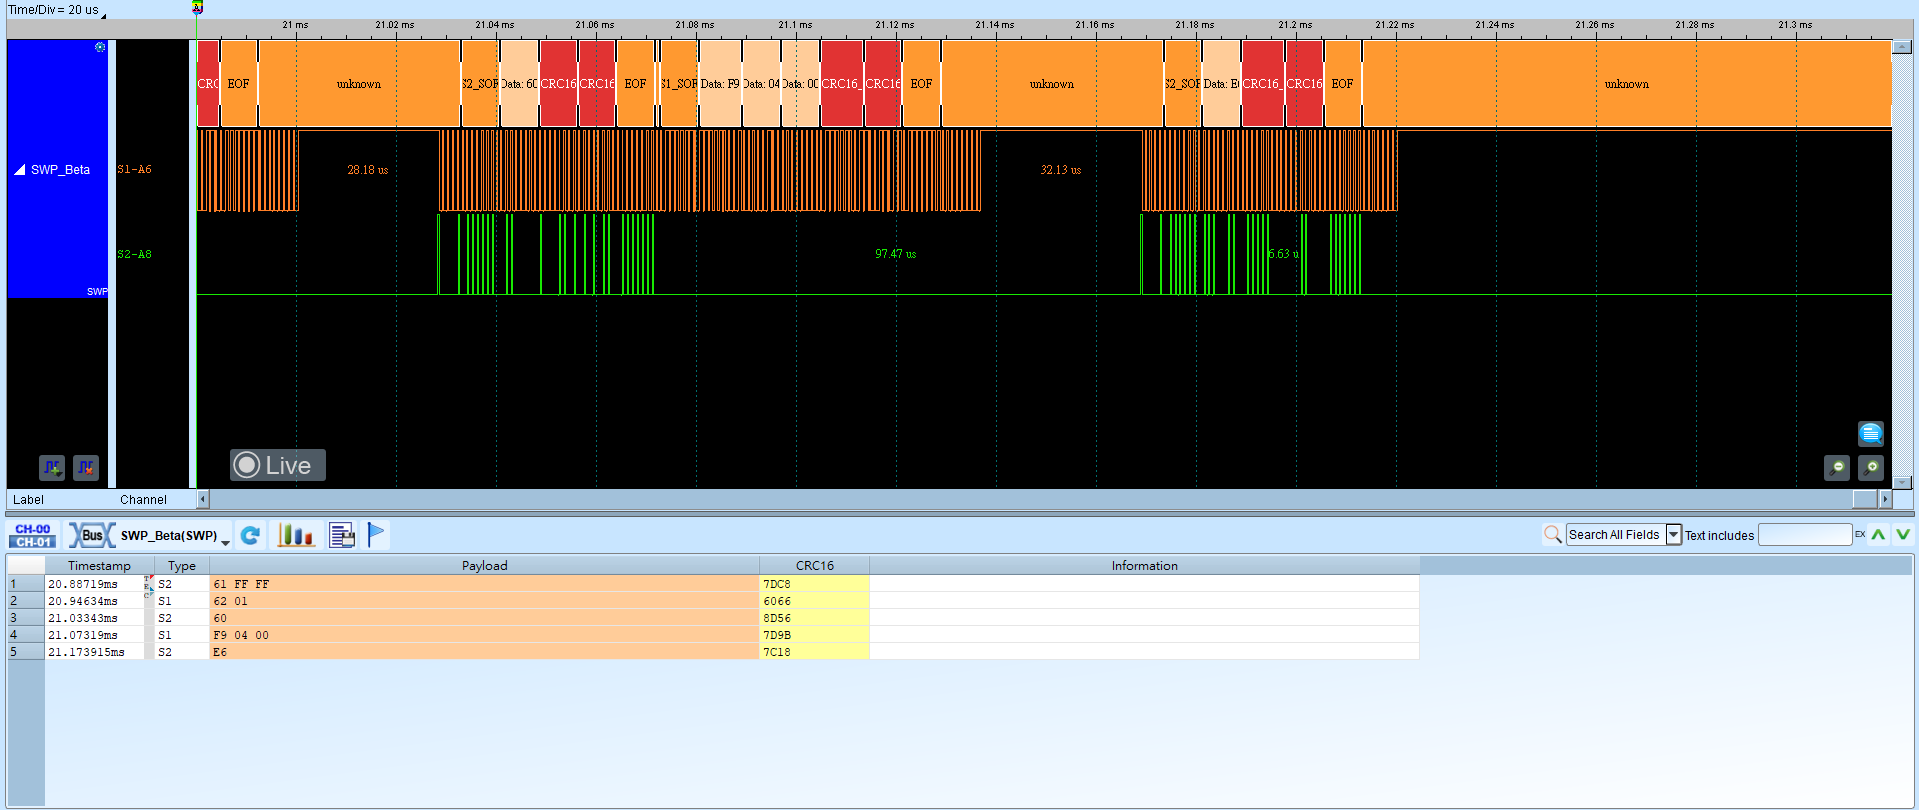Open the SWP_Beta channel settings gear

pyautogui.click(x=100, y=47)
